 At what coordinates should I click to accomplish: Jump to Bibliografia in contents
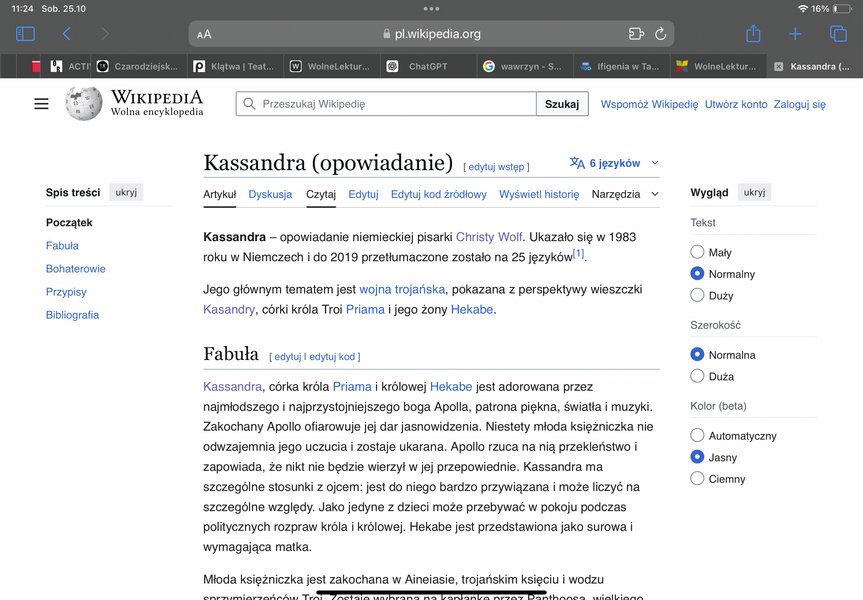coord(72,315)
